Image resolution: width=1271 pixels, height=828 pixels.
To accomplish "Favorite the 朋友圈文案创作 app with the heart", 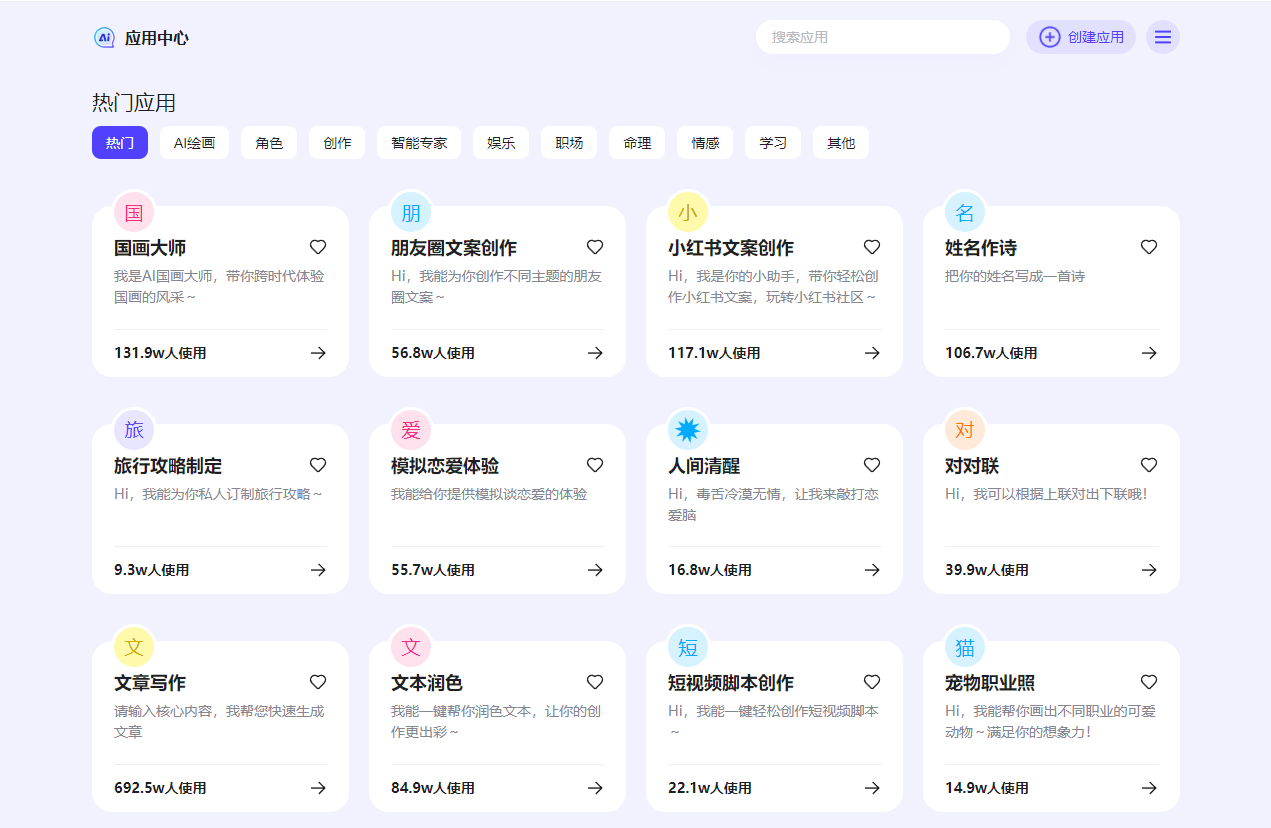I will [595, 247].
